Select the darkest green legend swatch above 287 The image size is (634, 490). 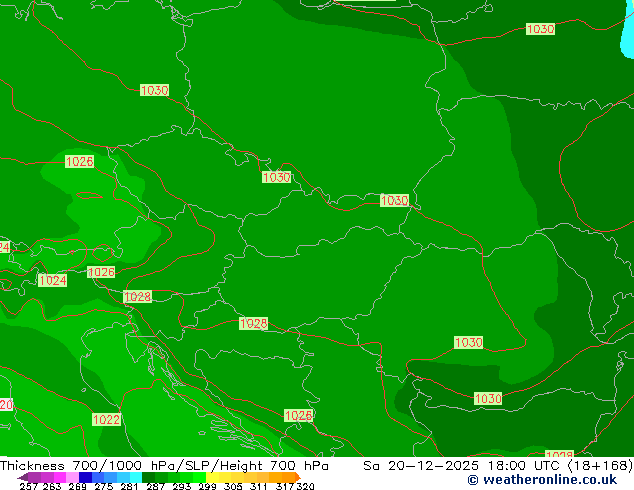pos(148,477)
